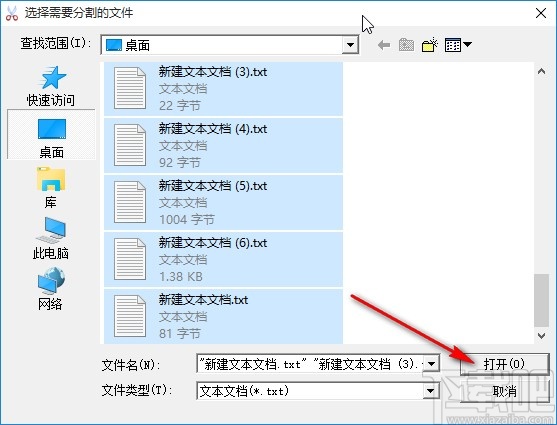557x425 pixels.
Task: Click the file list scrollbar down arrow
Action: tap(541, 335)
